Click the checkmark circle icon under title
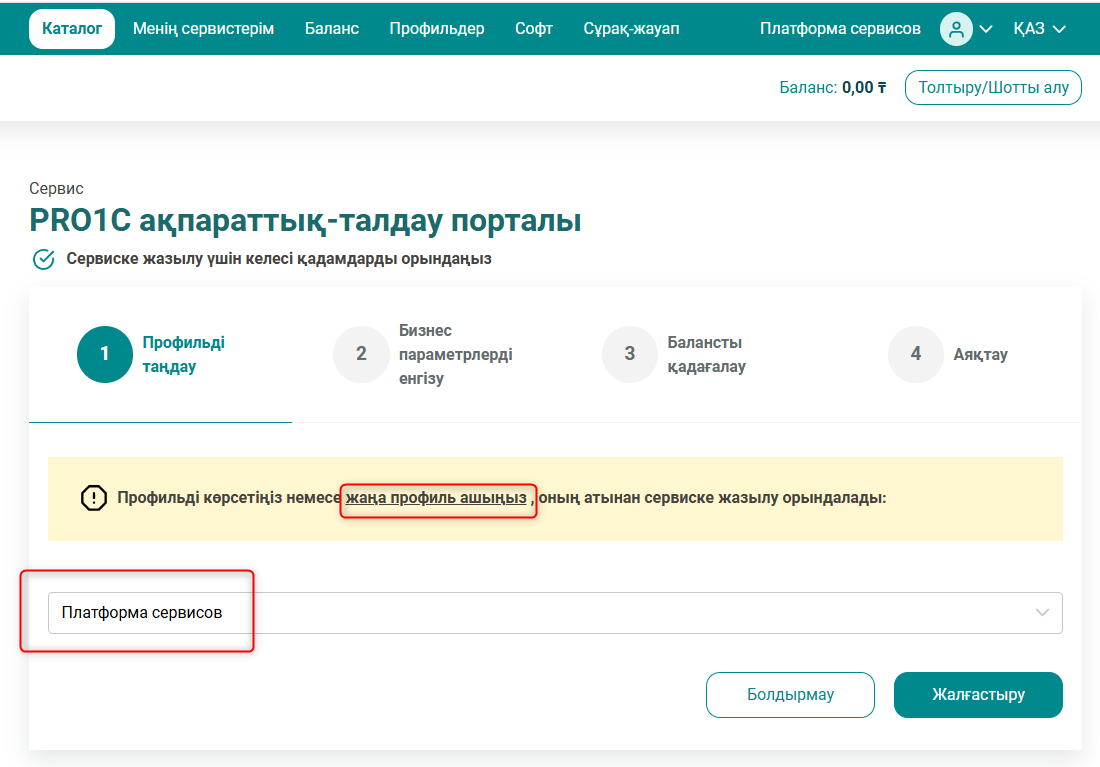The image size is (1100, 767). click(44, 259)
